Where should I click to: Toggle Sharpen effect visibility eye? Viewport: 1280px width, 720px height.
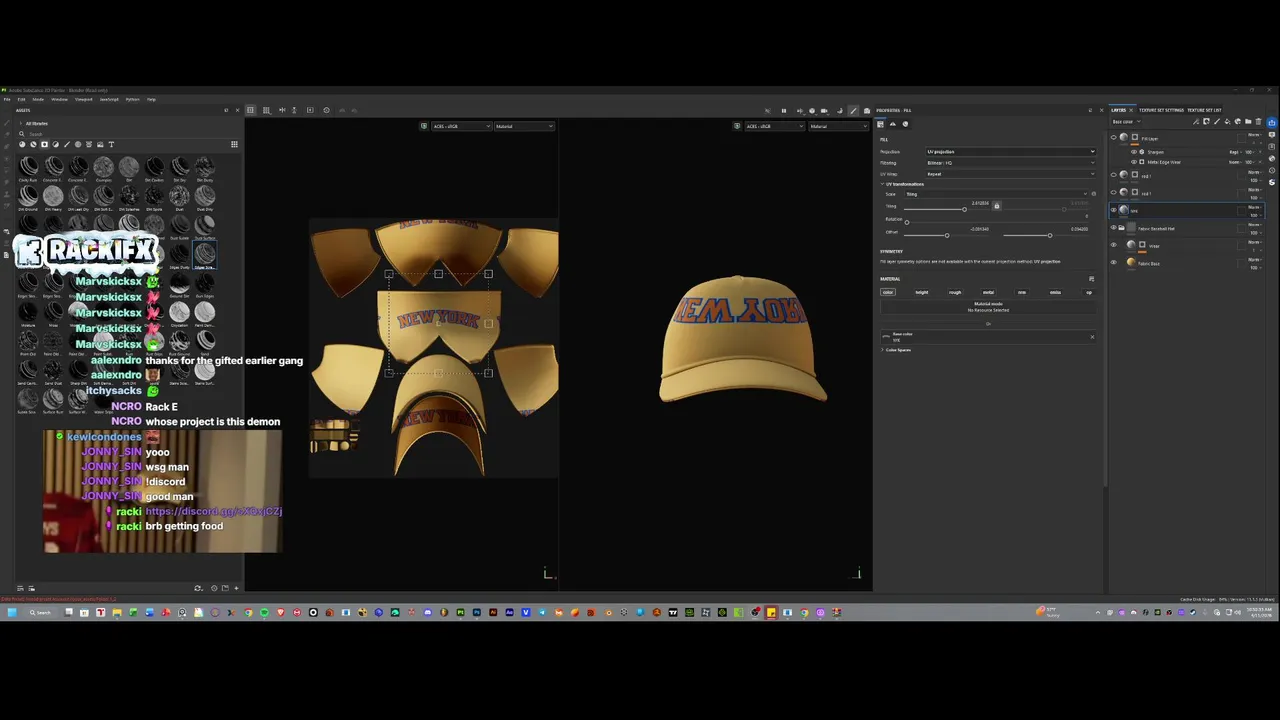pos(1134,152)
